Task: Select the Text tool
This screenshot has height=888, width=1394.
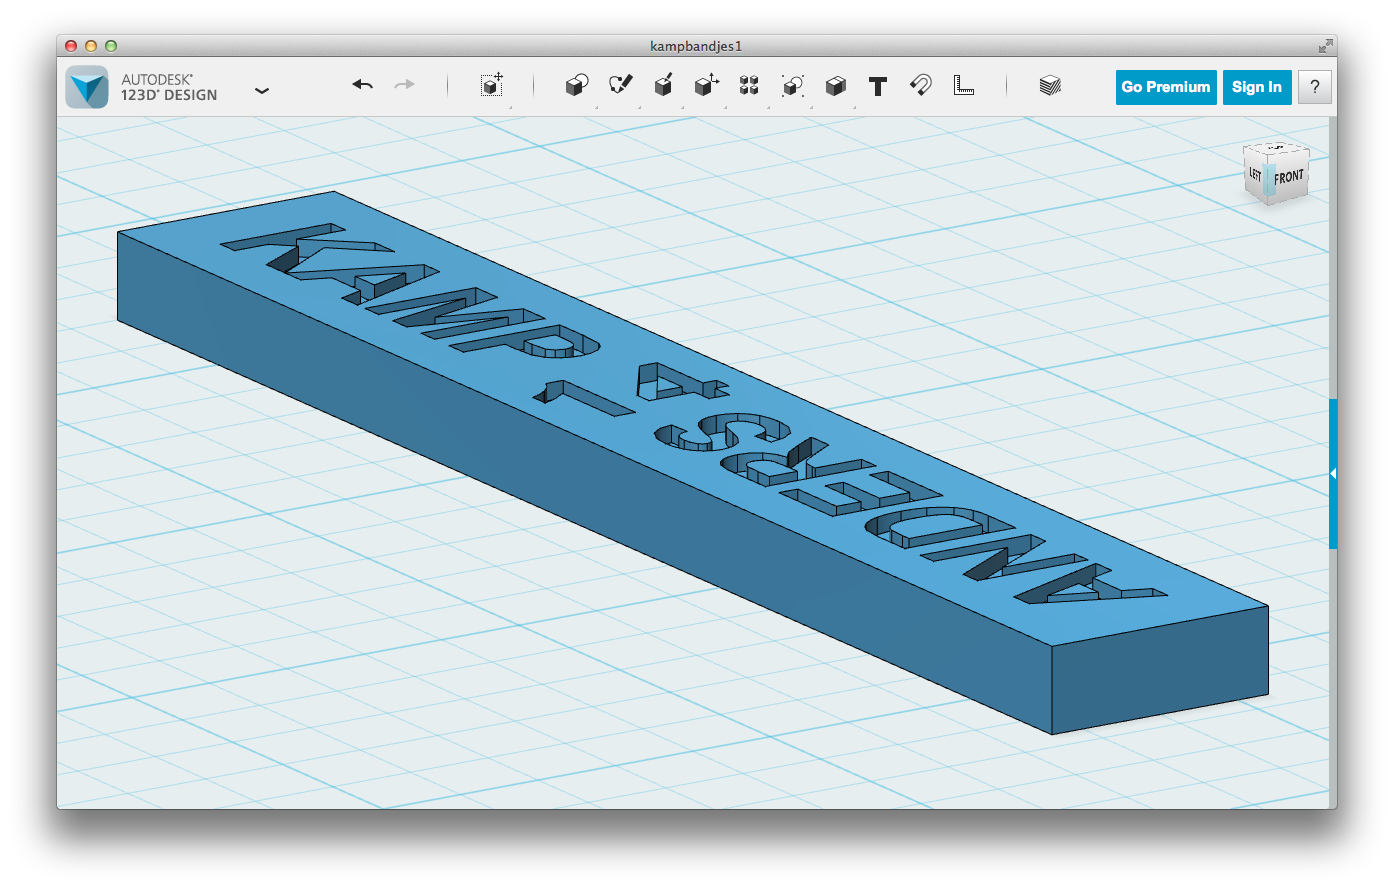Action: [x=878, y=86]
